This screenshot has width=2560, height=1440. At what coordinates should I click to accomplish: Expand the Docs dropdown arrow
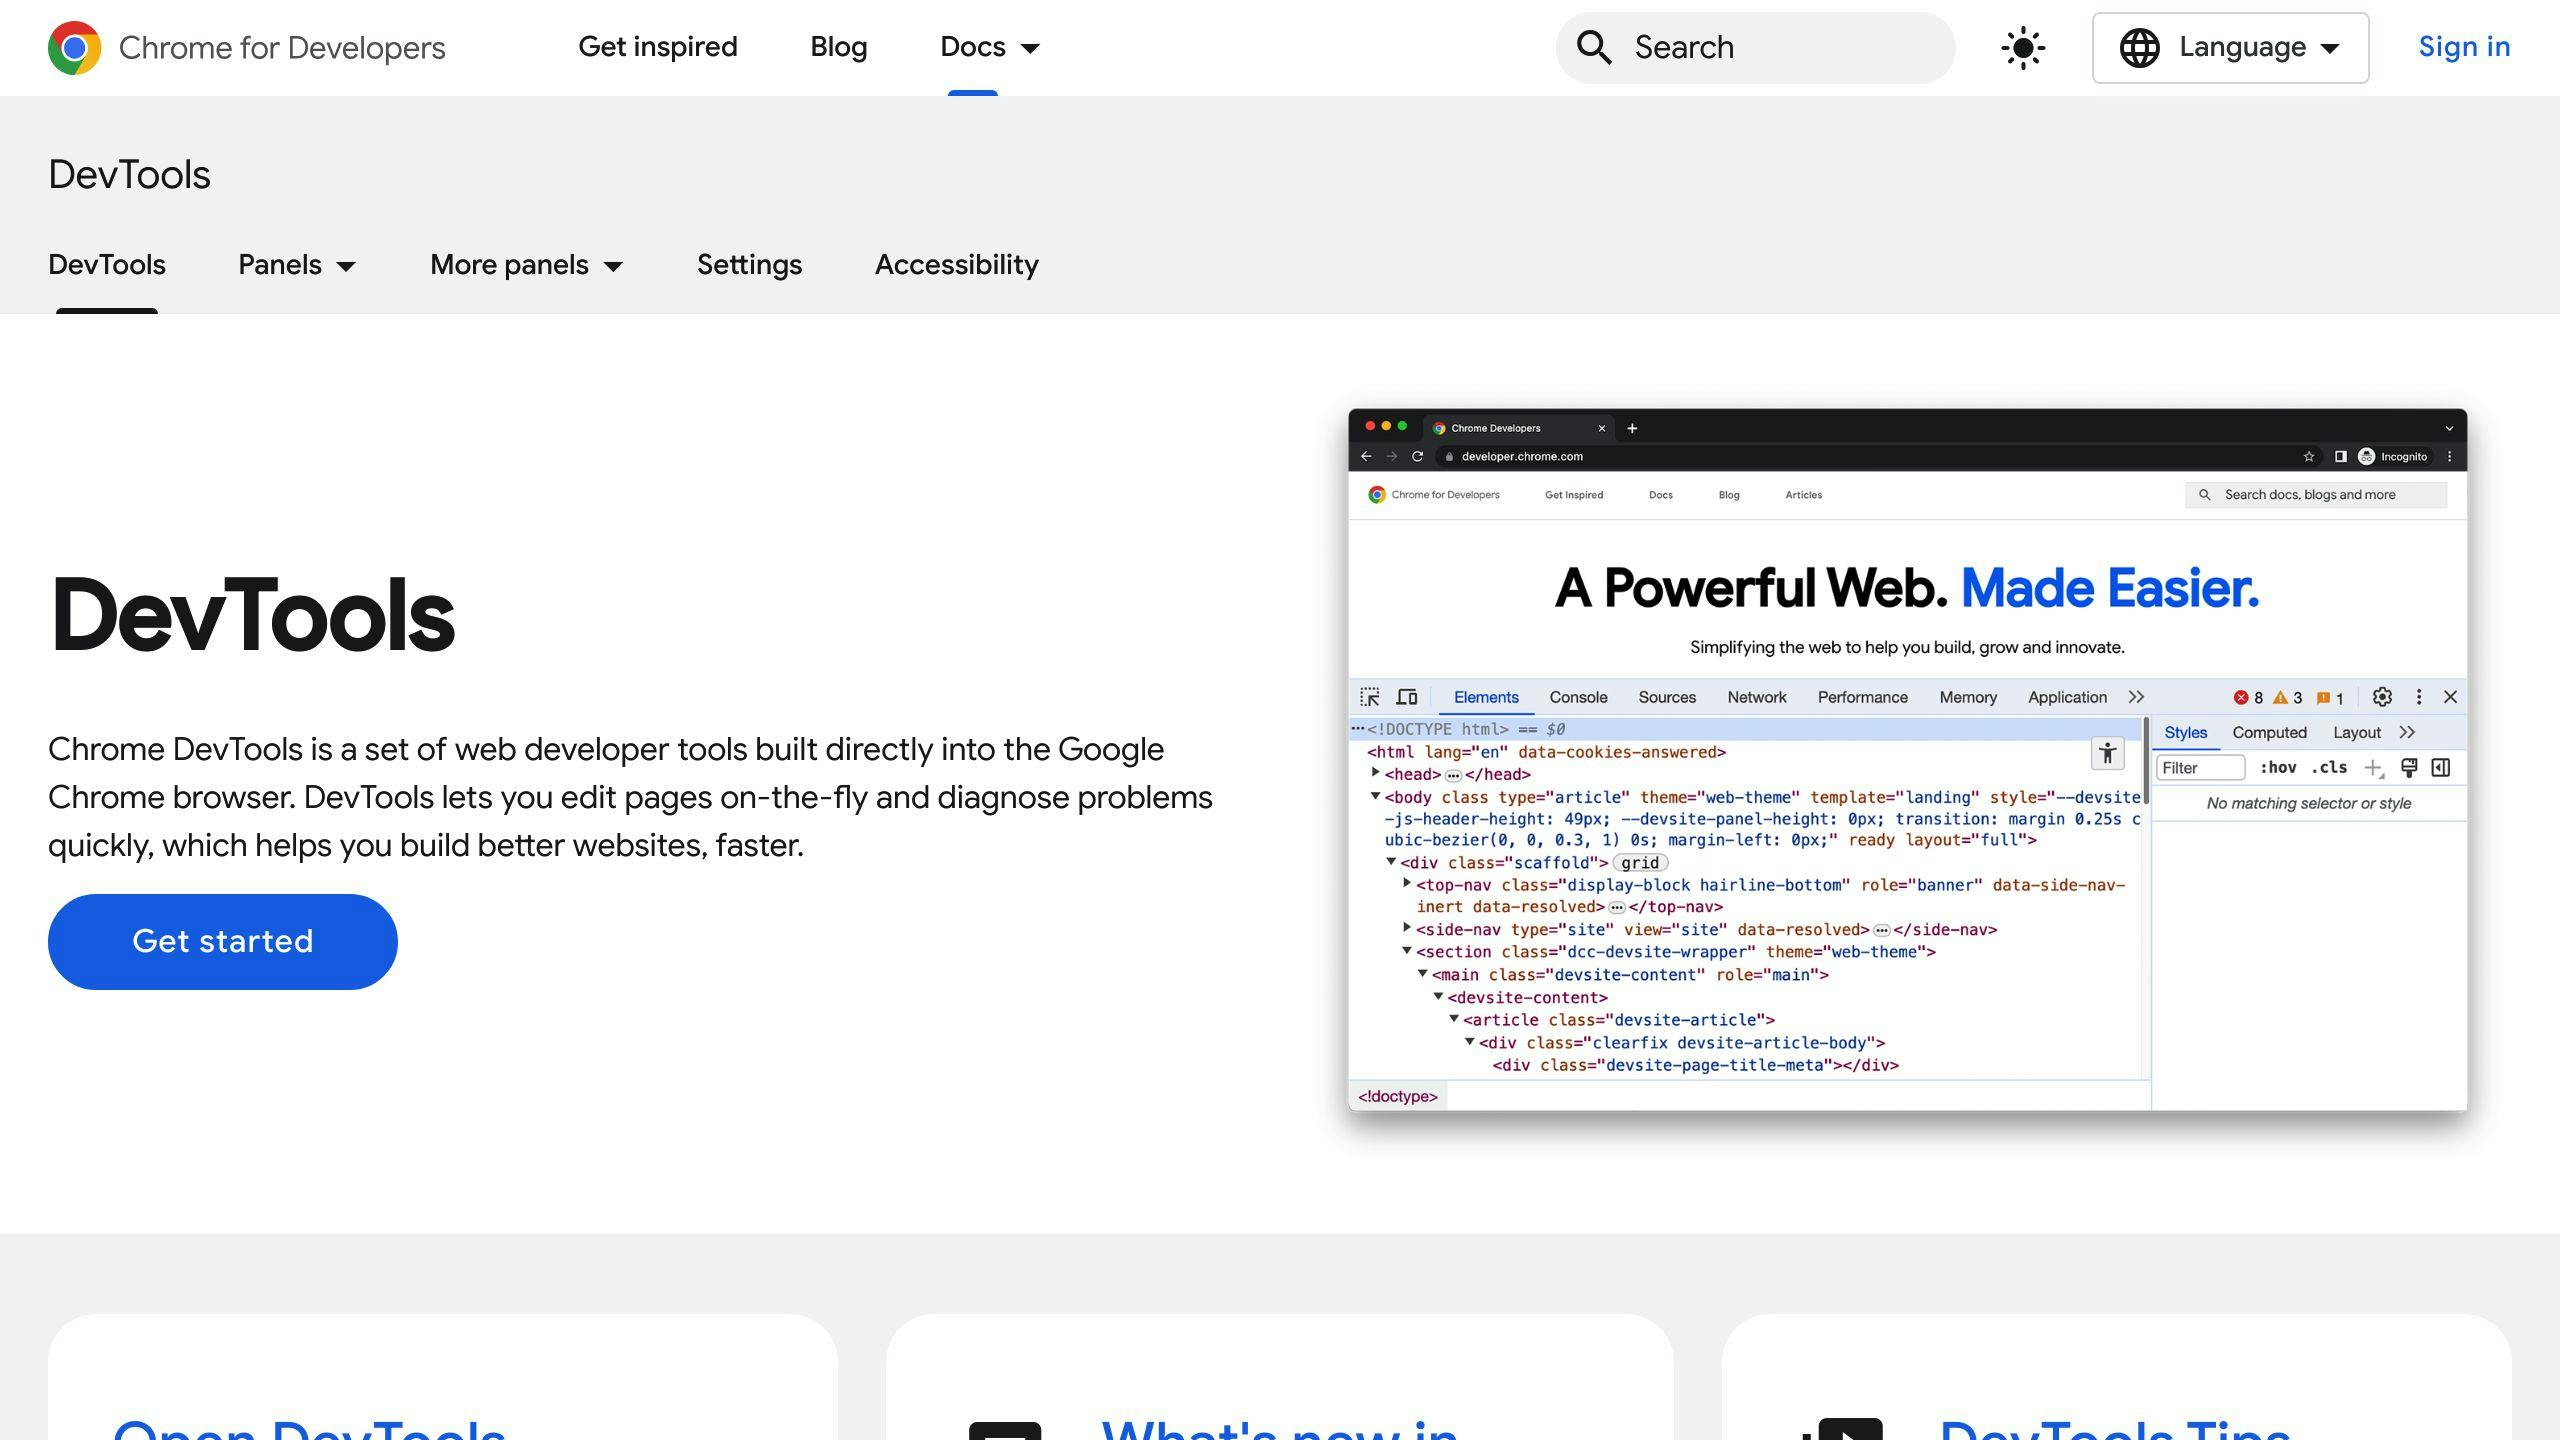1031,48
